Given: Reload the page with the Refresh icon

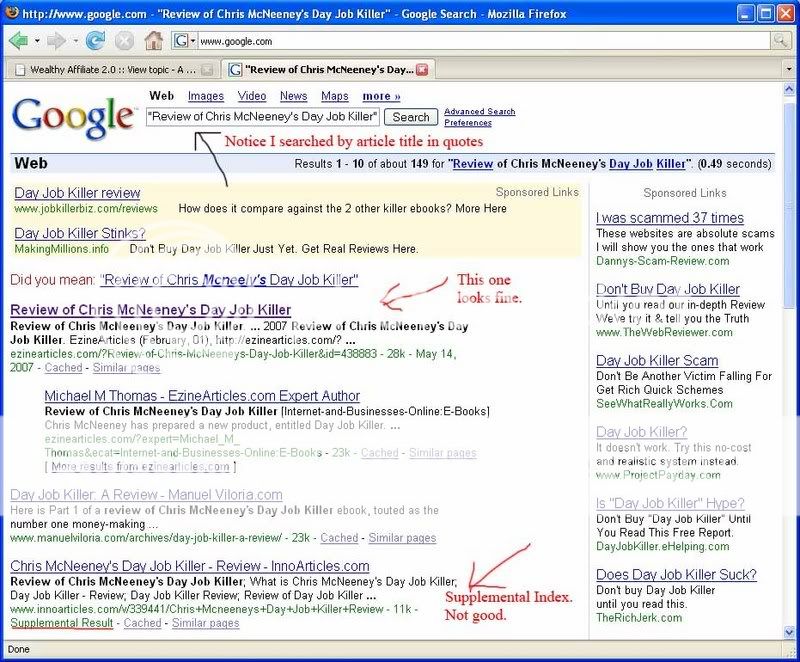Looking at the screenshot, I should pyautogui.click(x=95, y=40).
